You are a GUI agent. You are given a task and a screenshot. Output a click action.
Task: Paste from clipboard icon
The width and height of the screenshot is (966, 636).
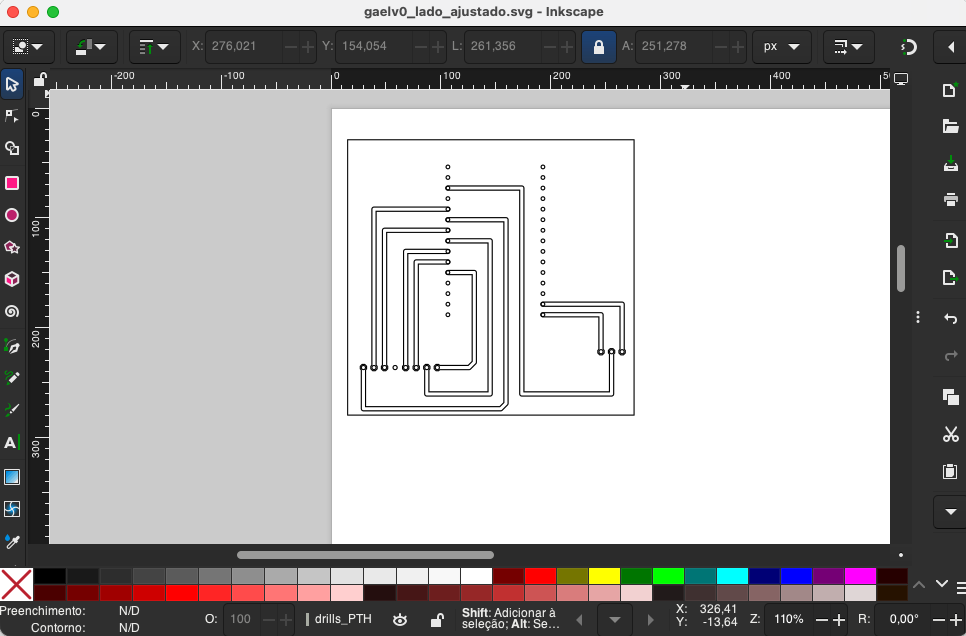coord(950,471)
